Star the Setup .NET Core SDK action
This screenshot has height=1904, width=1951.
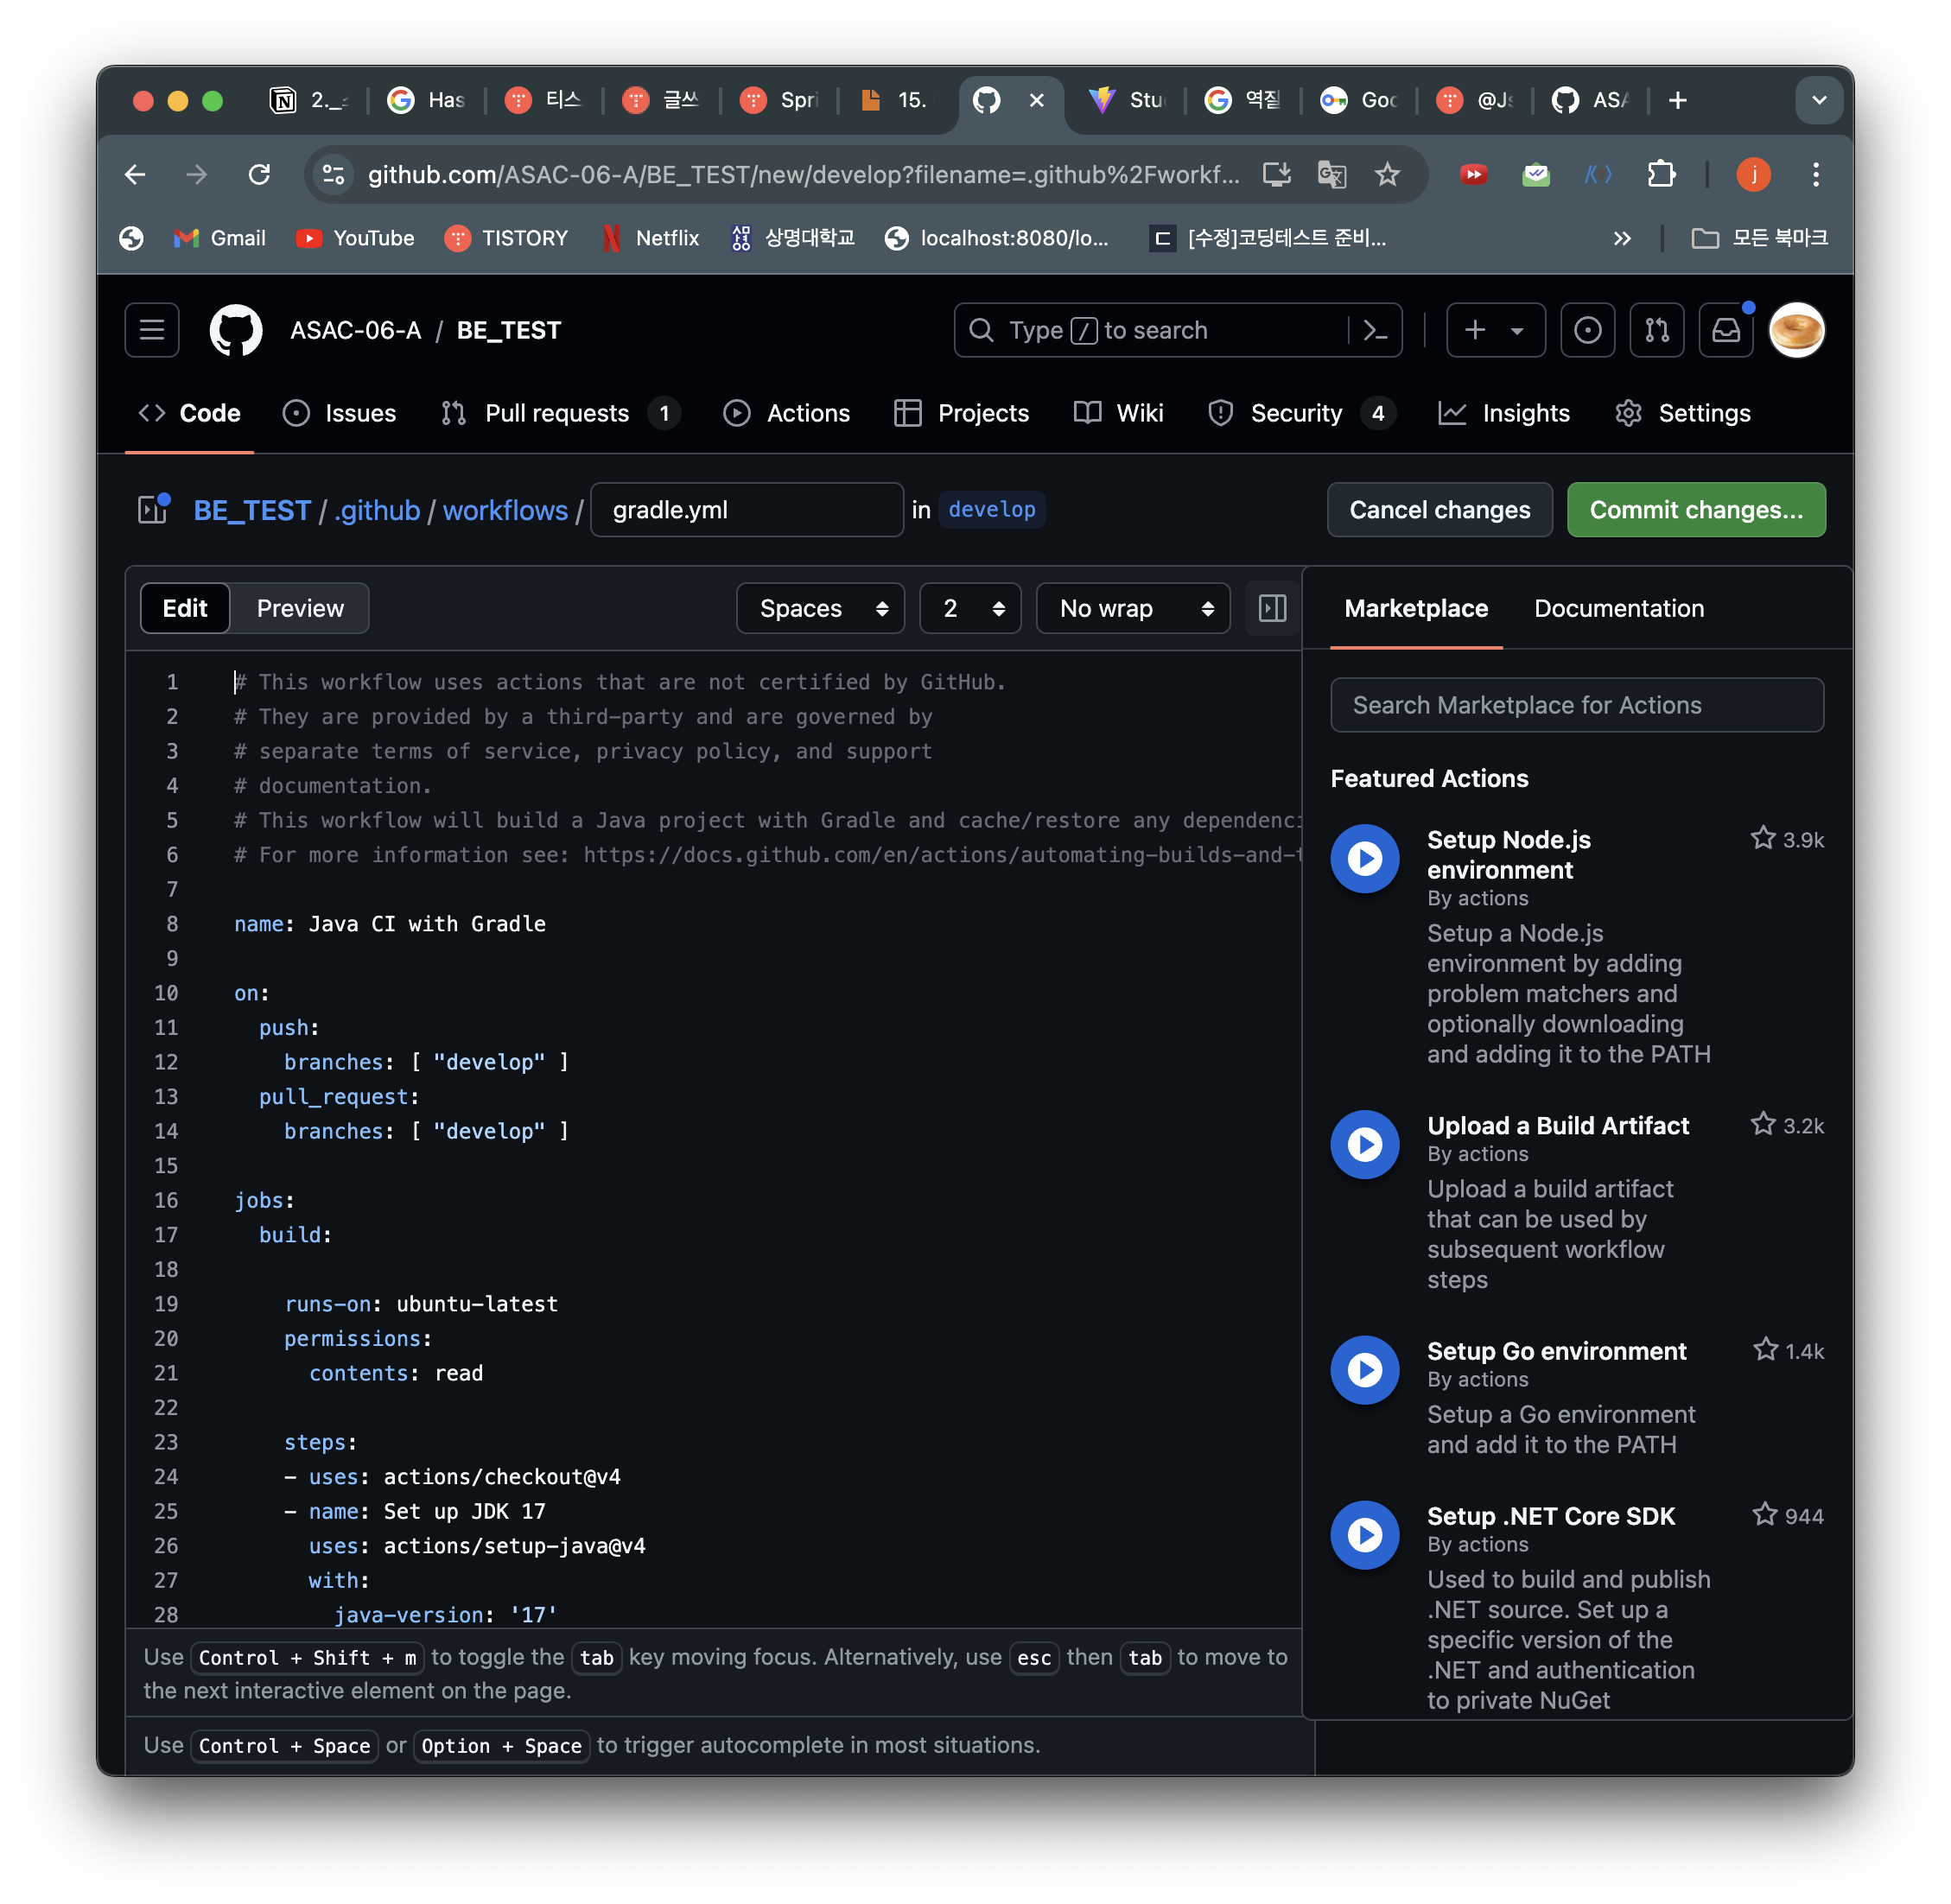point(1765,1514)
